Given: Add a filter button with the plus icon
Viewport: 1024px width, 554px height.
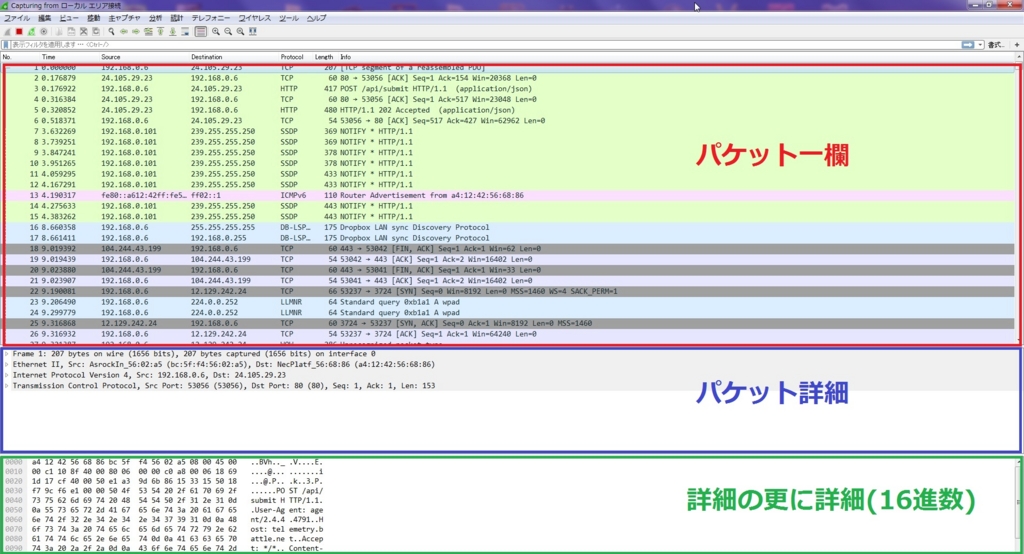Looking at the screenshot, I should (x=1017, y=44).
